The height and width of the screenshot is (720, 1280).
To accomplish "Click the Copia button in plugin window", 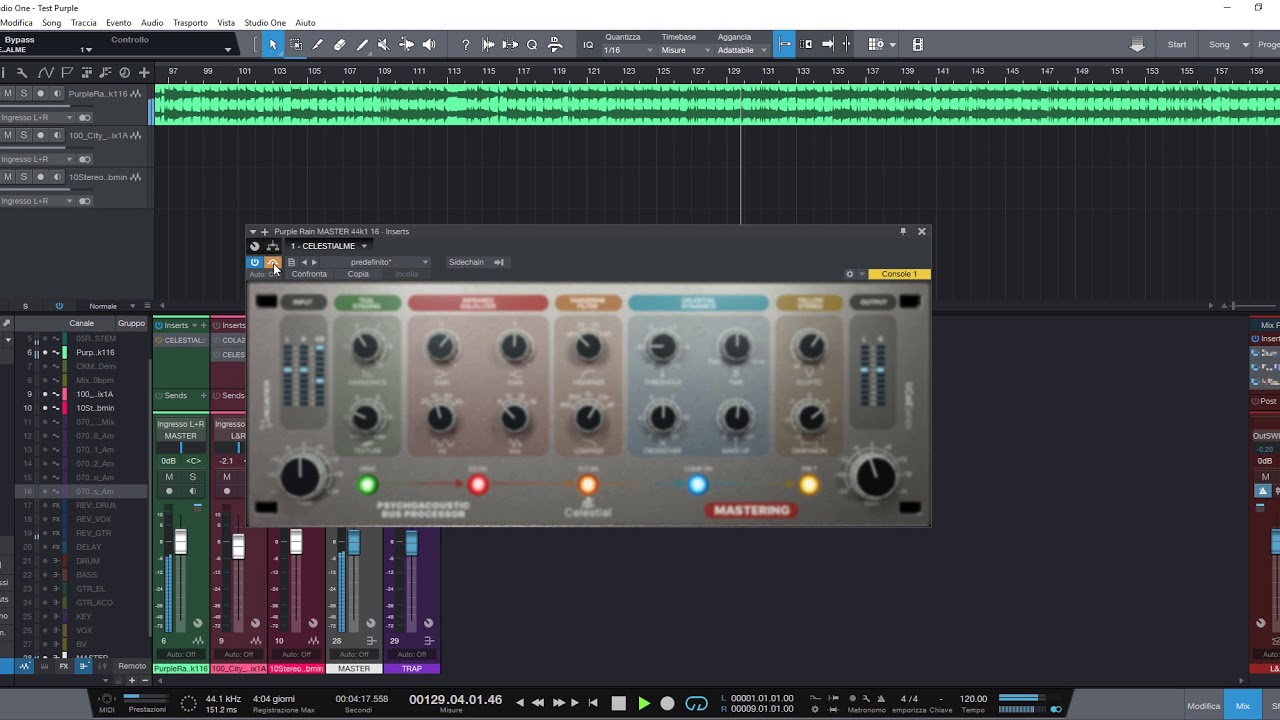I will click(x=358, y=274).
